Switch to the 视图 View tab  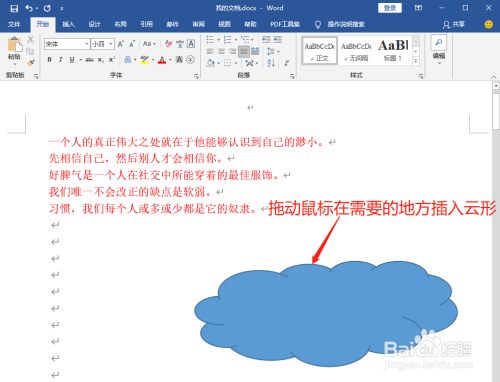[224, 24]
